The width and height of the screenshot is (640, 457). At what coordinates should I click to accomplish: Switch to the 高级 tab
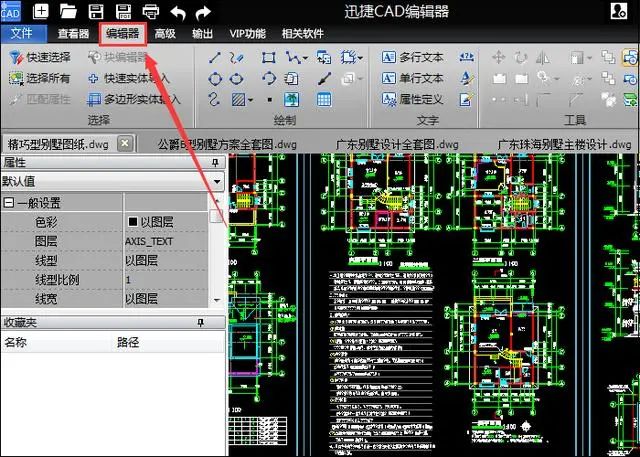pos(165,34)
